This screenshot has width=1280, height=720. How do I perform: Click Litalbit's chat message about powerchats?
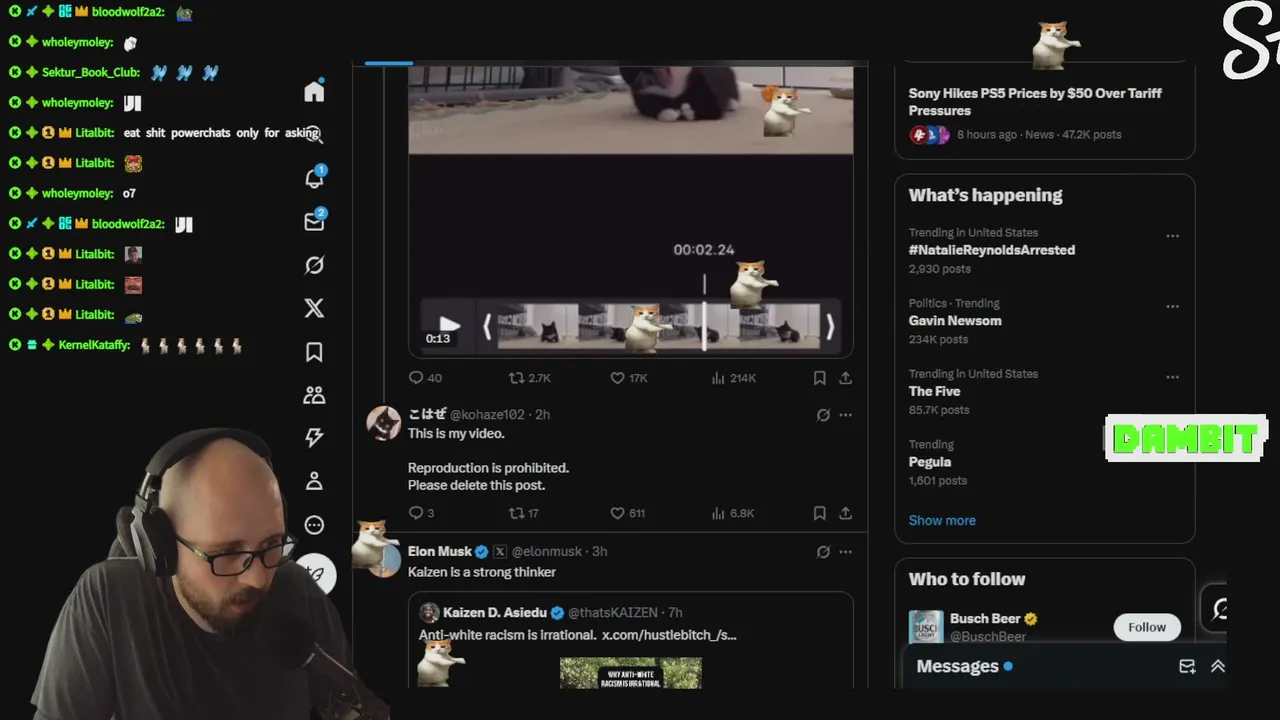pyautogui.click(x=221, y=133)
